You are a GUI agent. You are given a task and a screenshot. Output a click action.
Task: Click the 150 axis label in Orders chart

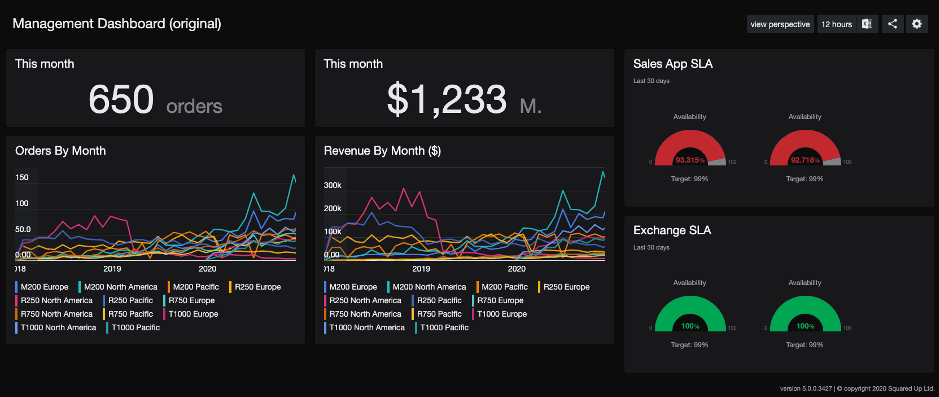[22, 177]
